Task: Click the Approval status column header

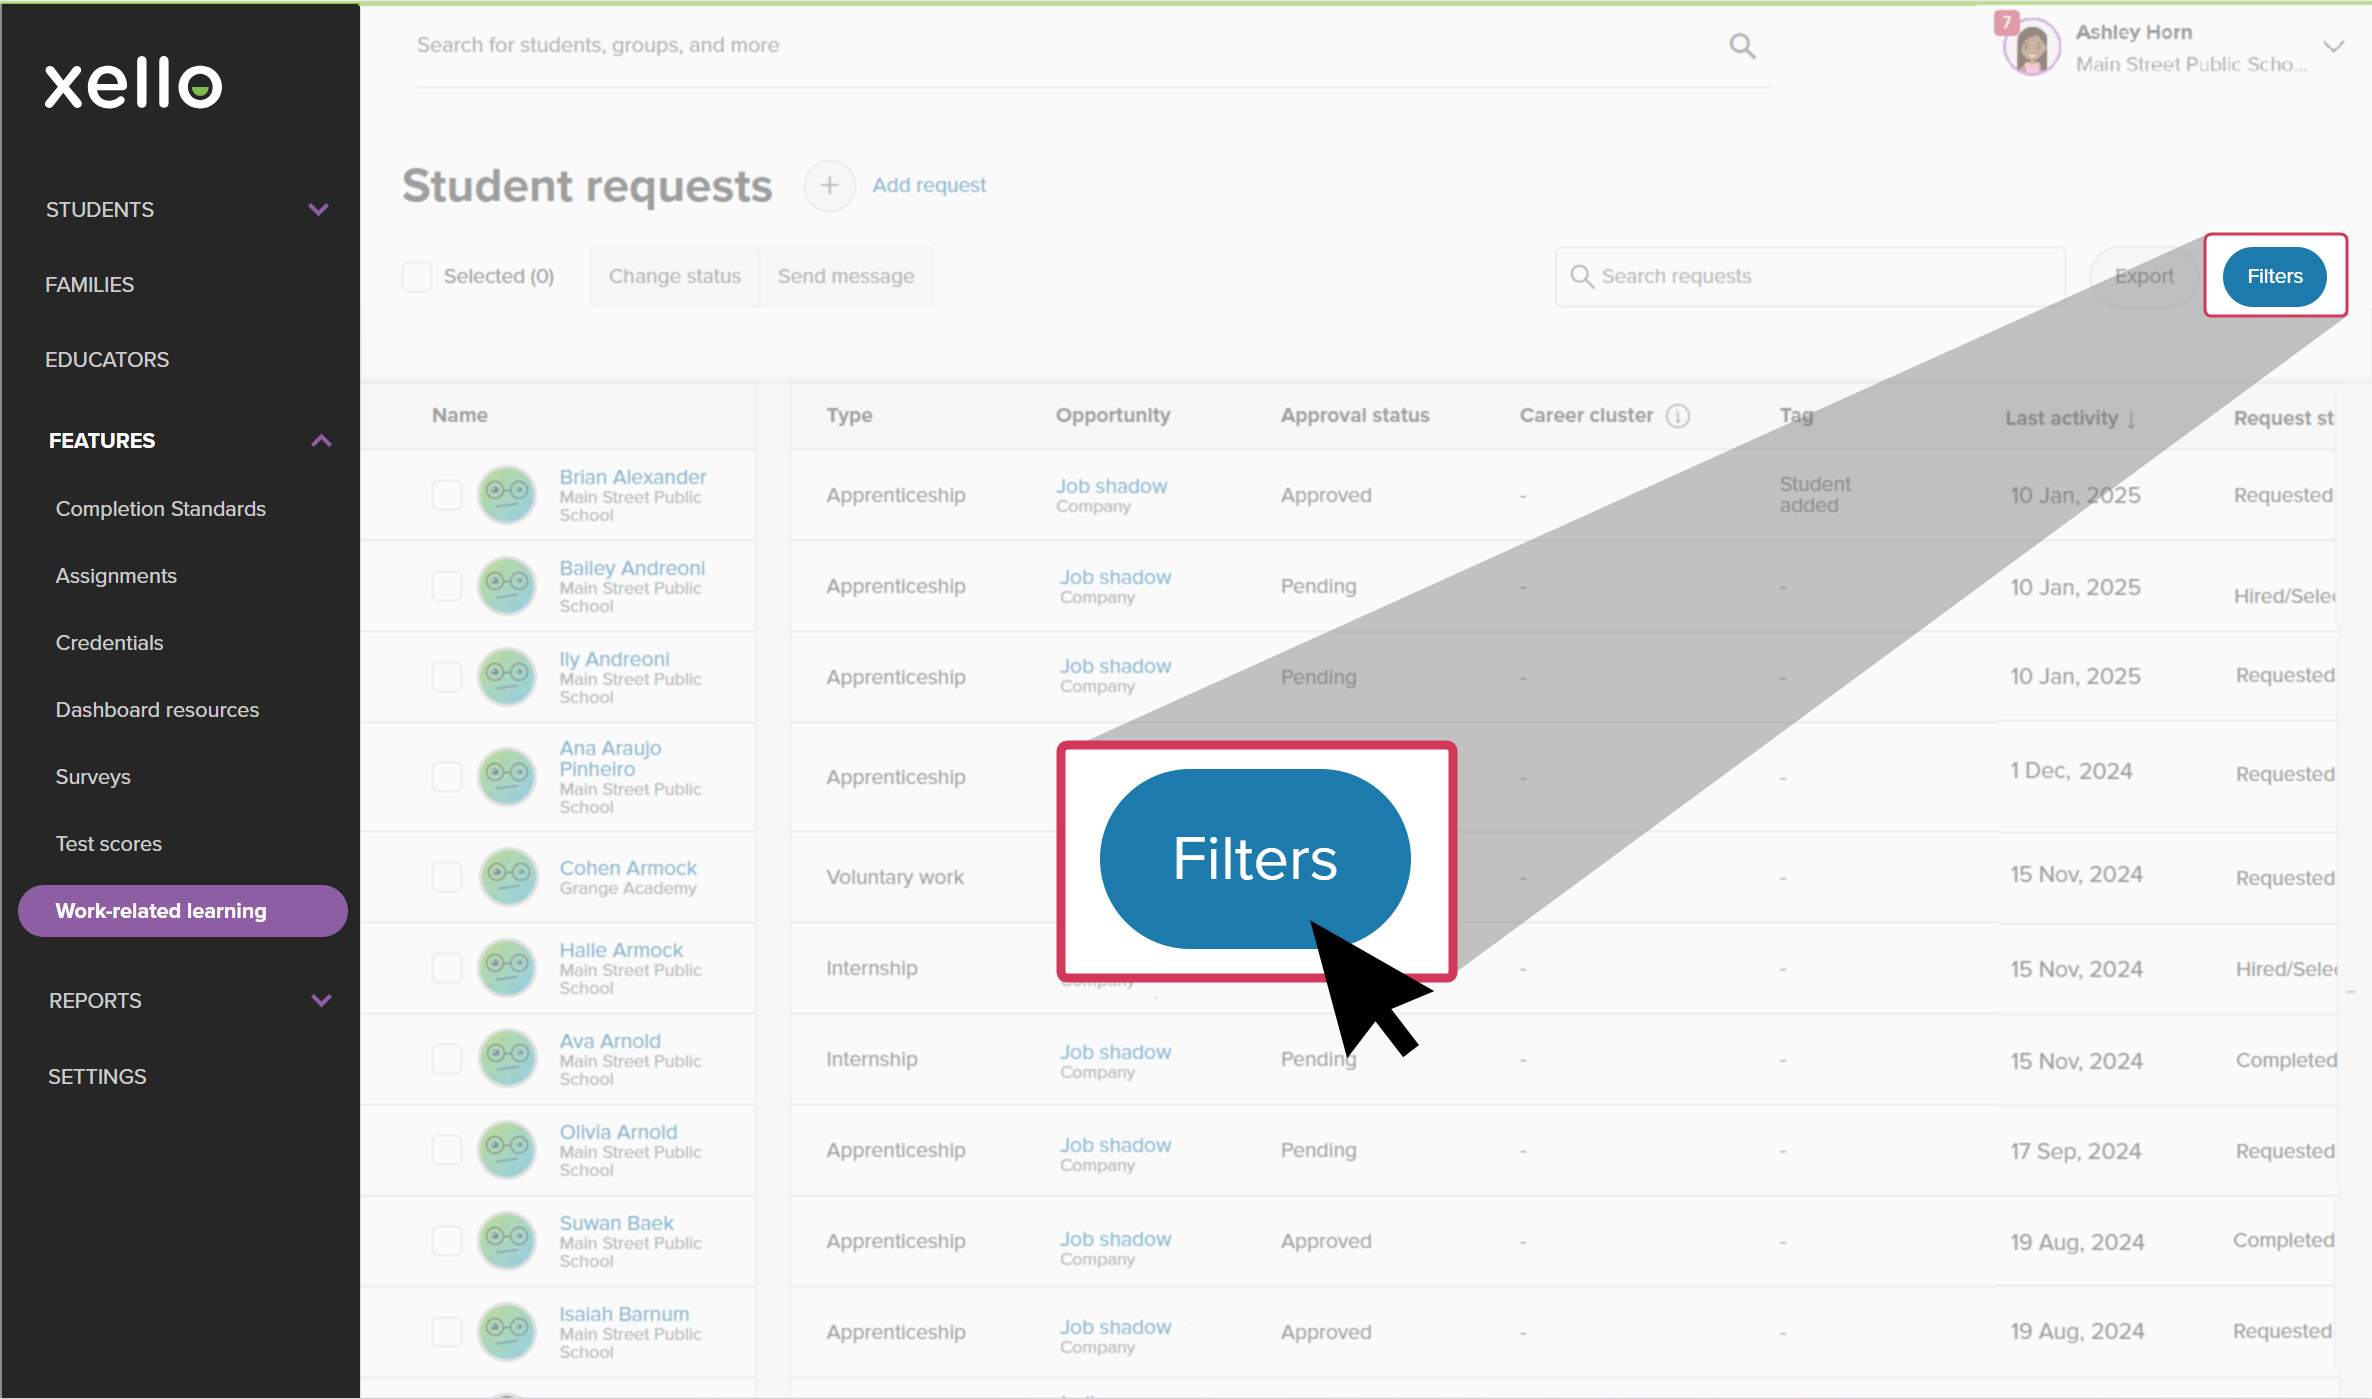Action: [1355, 416]
